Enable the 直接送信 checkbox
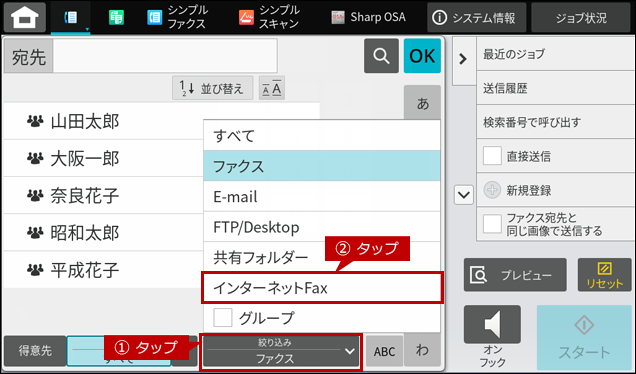This screenshot has width=636, height=374. point(492,156)
